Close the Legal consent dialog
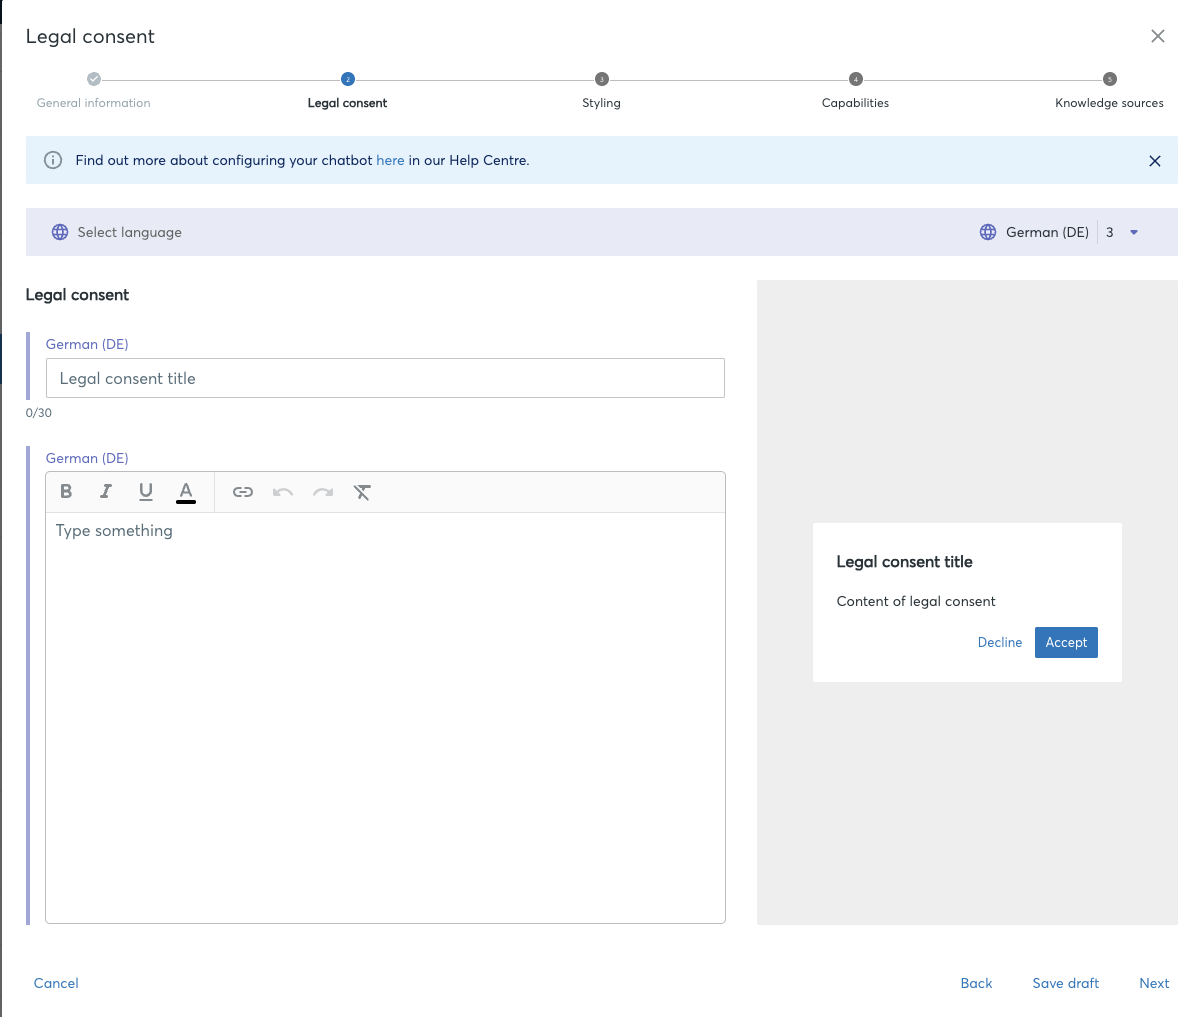The height and width of the screenshot is (1017, 1200). 1158,36
